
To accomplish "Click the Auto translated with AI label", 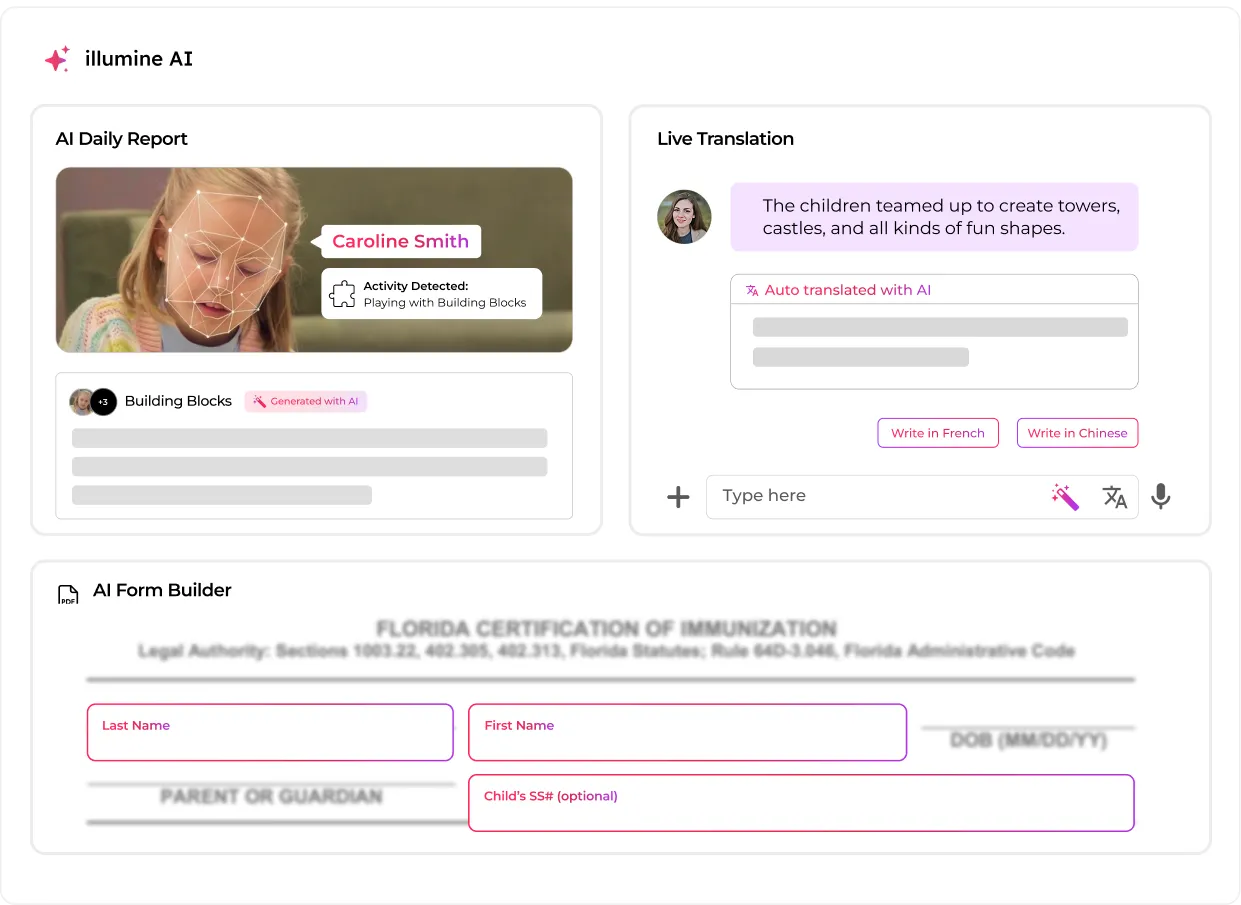I will 848,290.
